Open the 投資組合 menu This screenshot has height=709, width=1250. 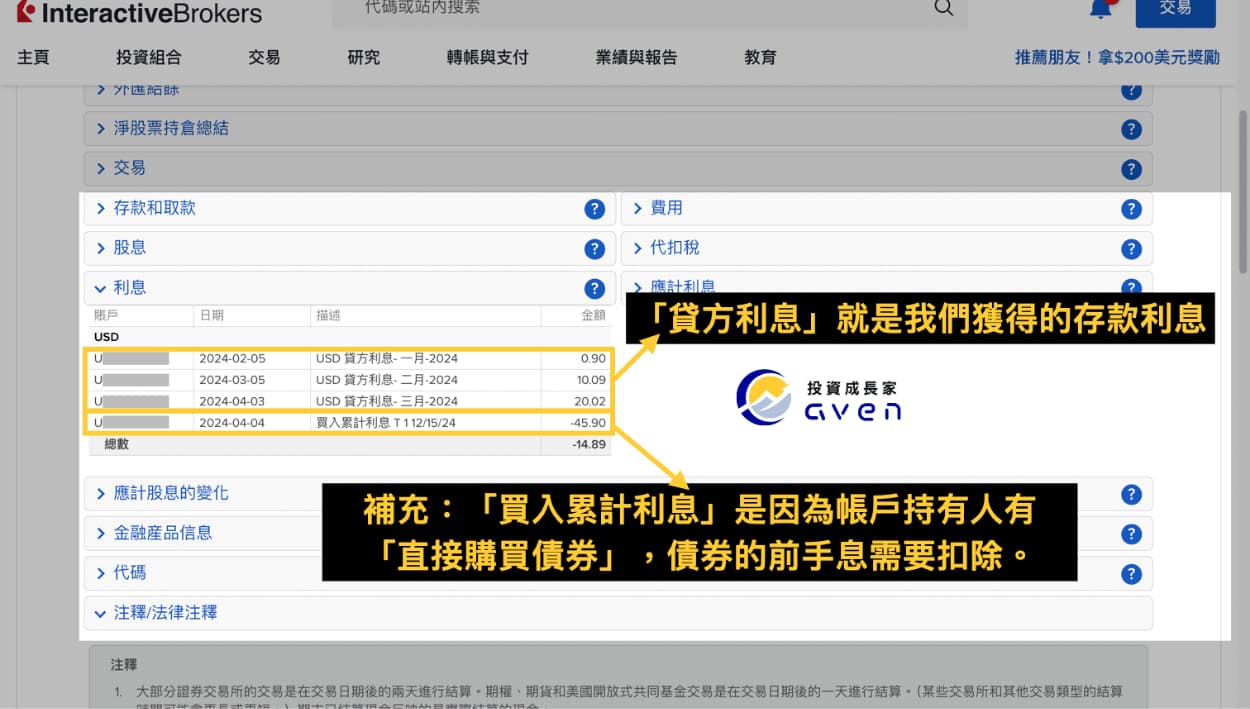click(149, 57)
